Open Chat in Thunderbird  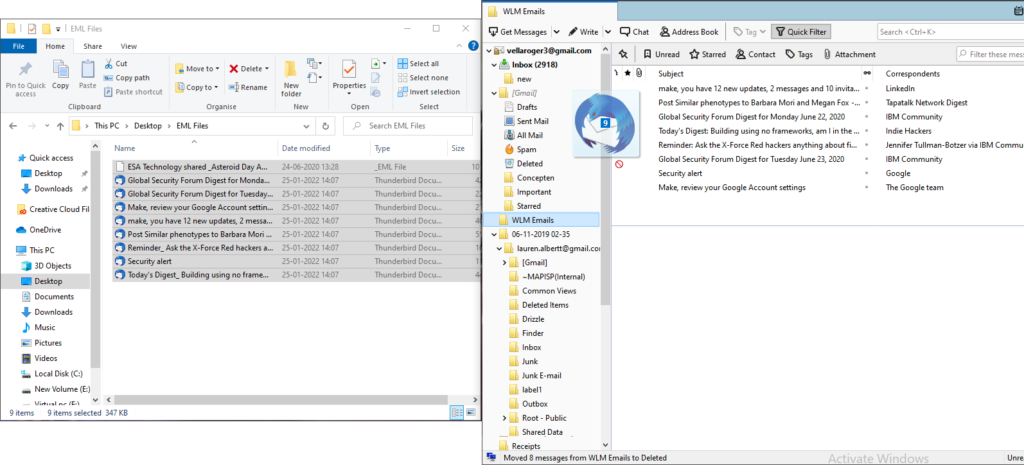click(x=634, y=32)
